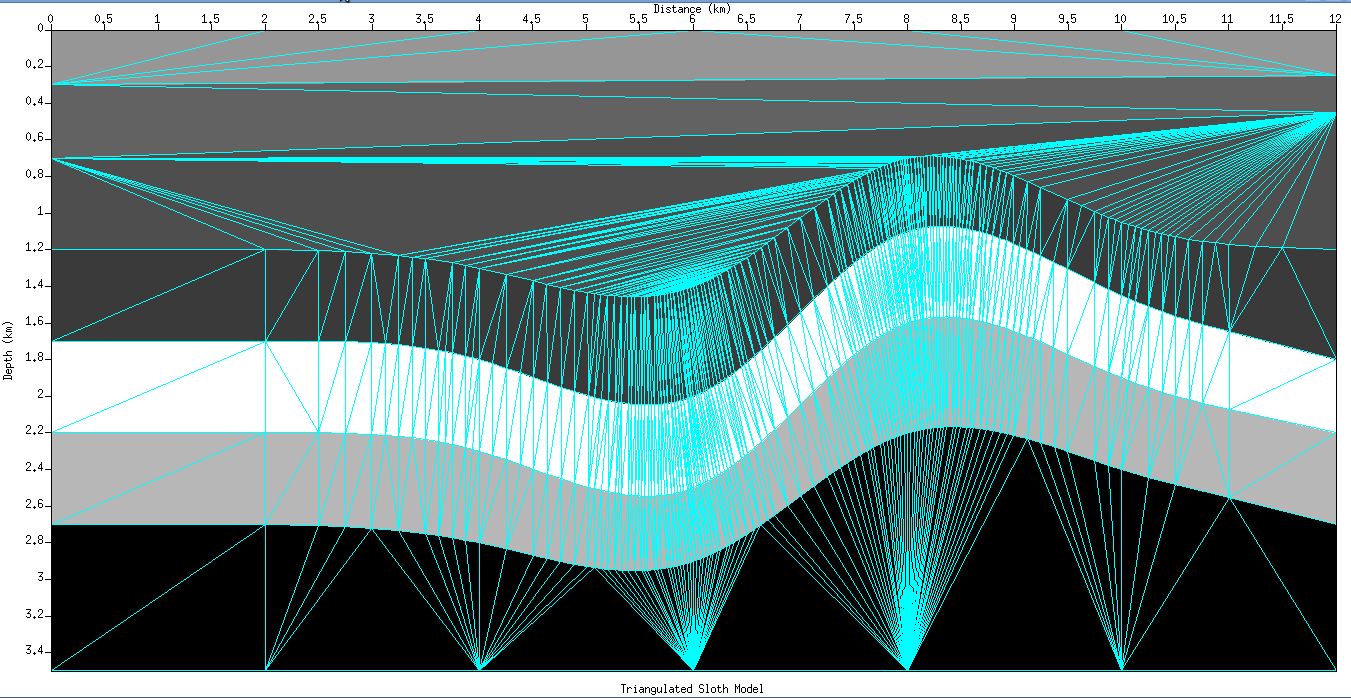Screen dimensions: 1351x698
Task: Click the "Distance (km)" axis label
Action: pos(692,8)
